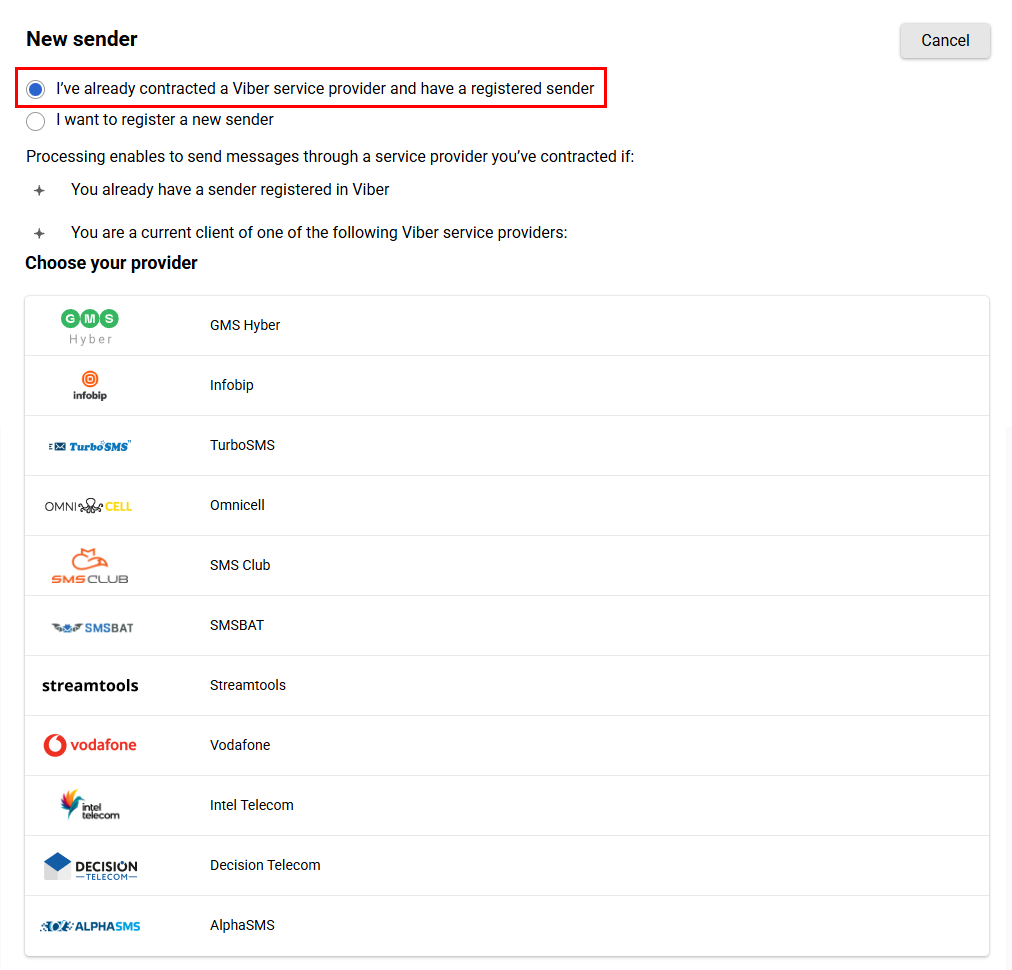Choose SMS Club provider name
Screen dimensions: 1012x970
(x=239, y=565)
